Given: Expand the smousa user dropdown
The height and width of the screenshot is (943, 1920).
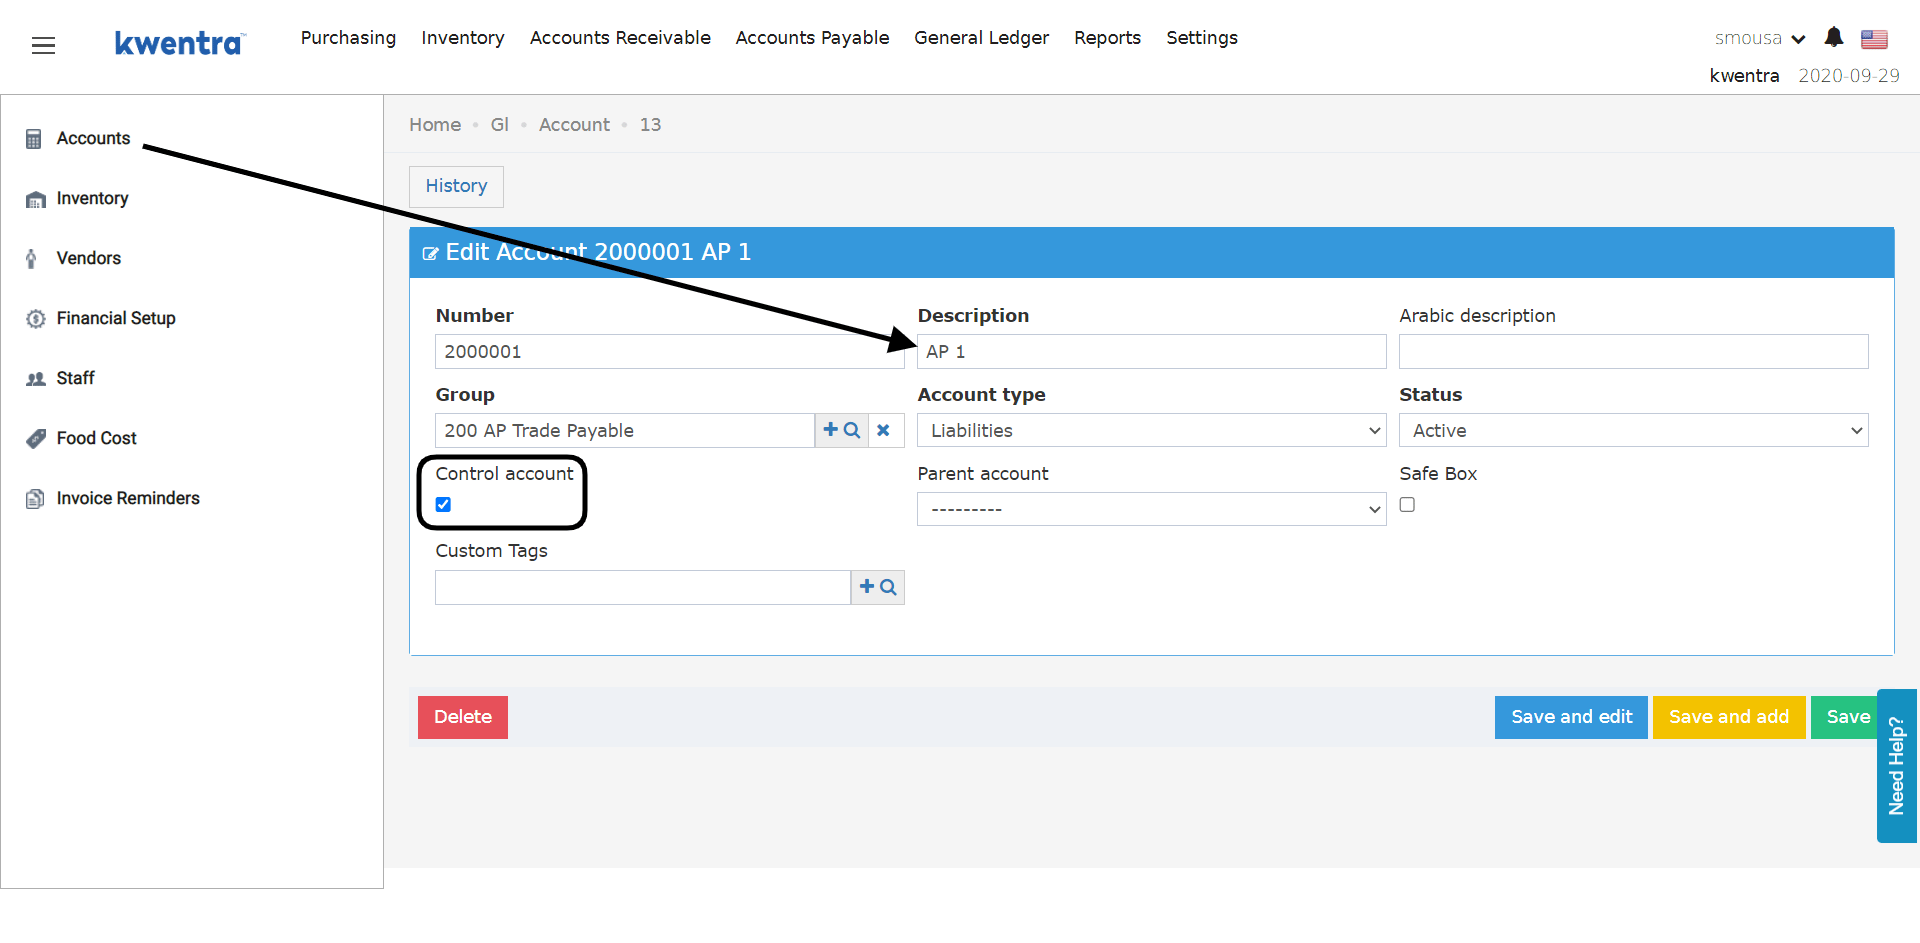Looking at the screenshot, I should 1759,39.
